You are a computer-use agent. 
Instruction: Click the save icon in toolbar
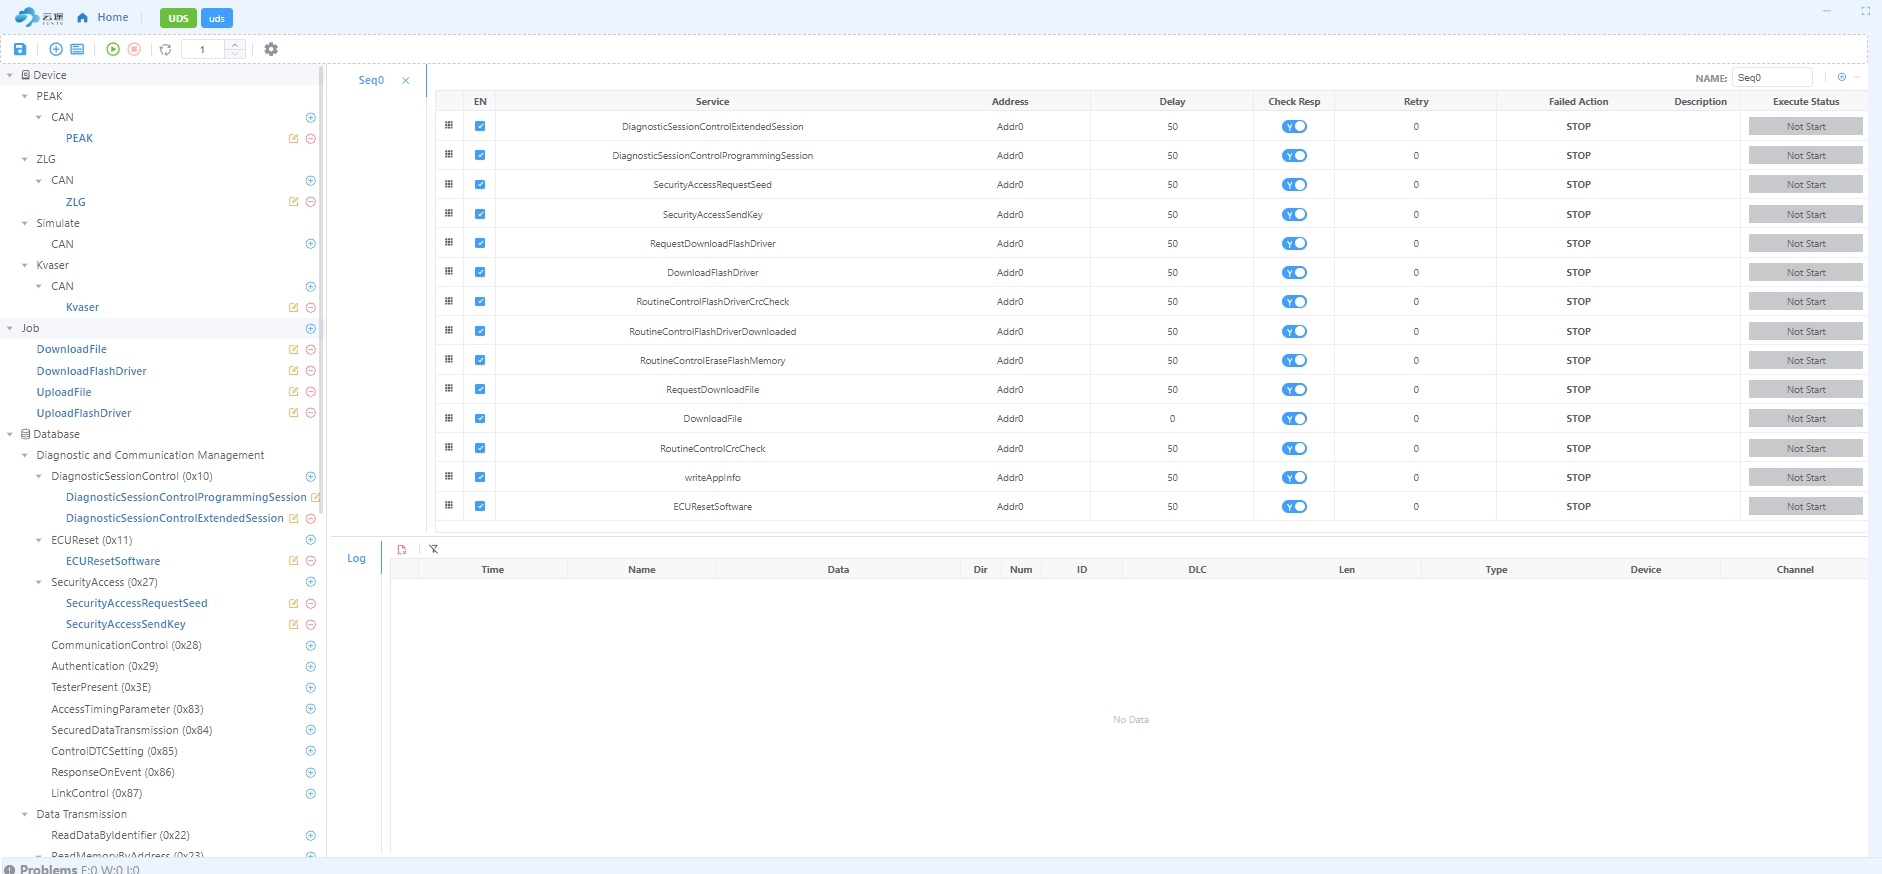[20, 49]
